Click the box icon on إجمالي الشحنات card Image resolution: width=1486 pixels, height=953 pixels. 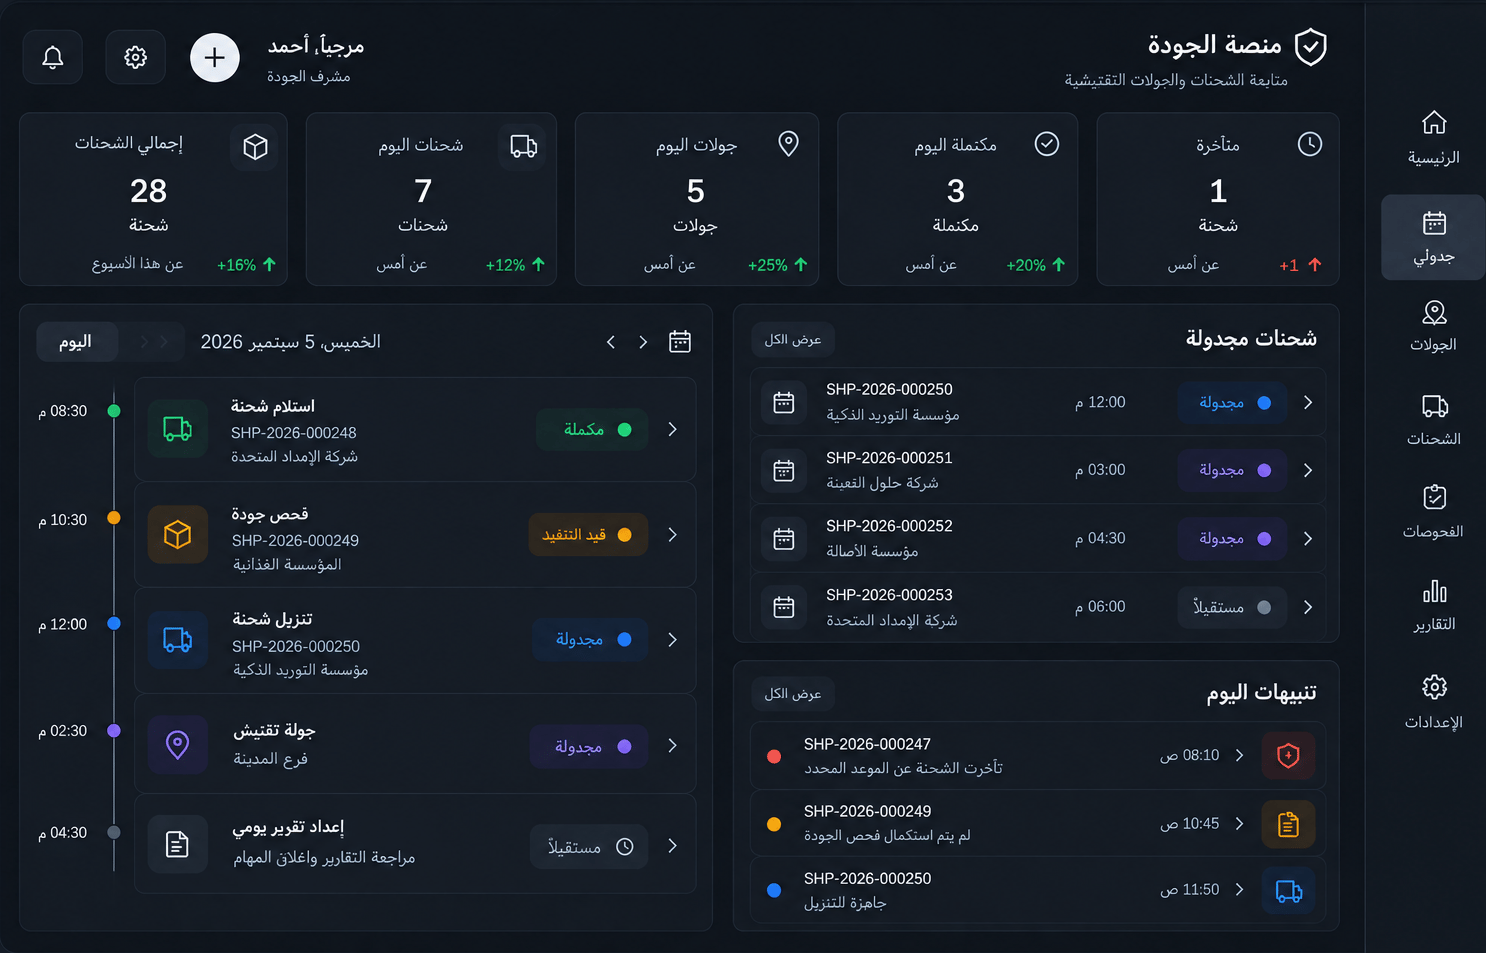coord(255,147)
